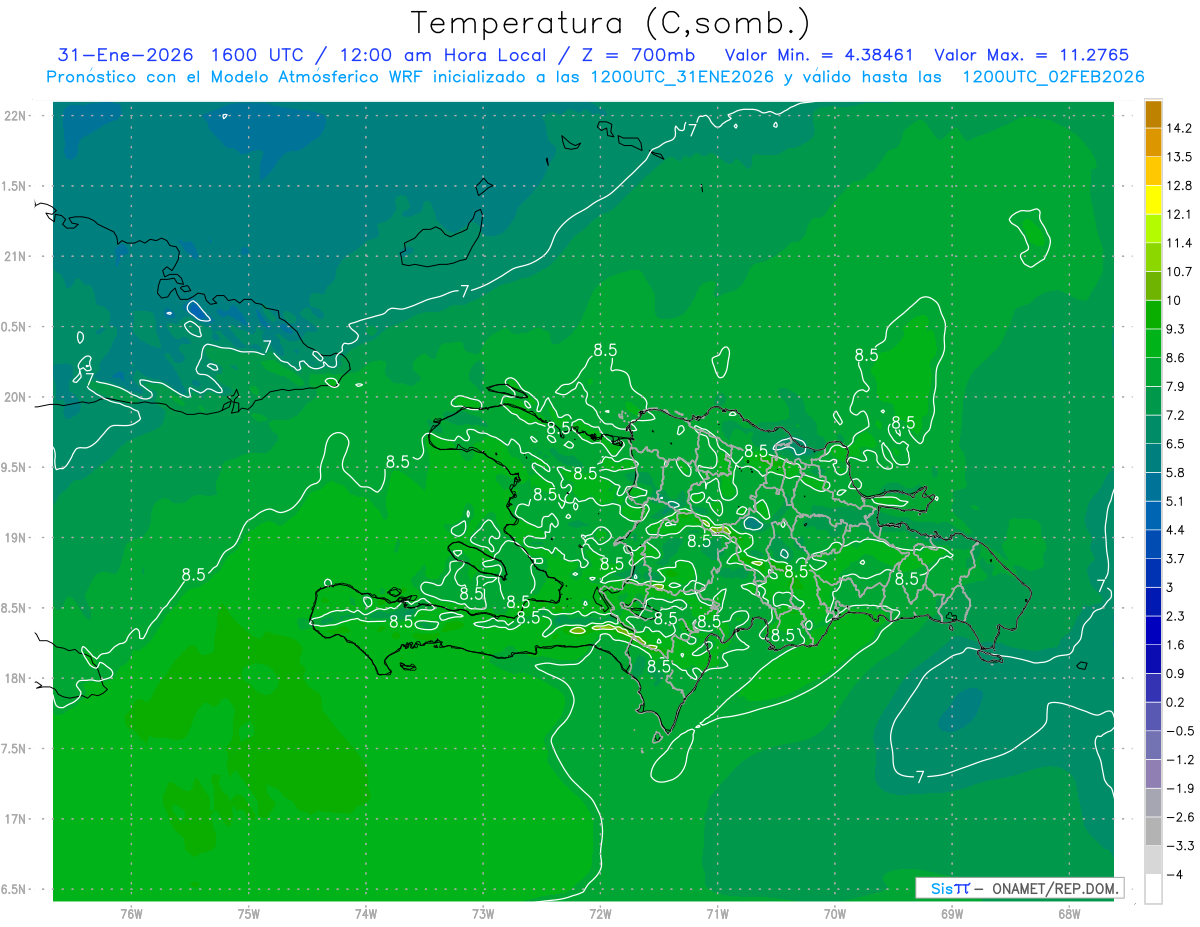Screen dimensions: 1200x927
Task: Click 'Valor Min. = 4.38461' text
Action: [x=818, y=55]
